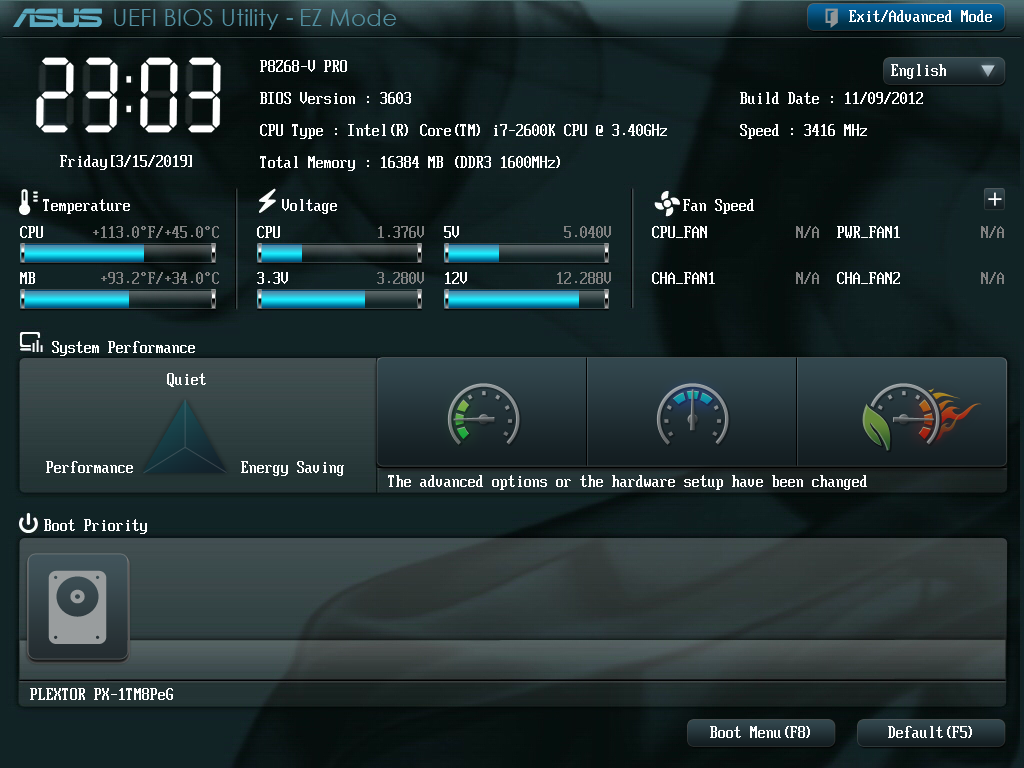Click the CPU temperature bar
Image resolution: width=1024 pixels, height=768 pixels.
pos(118,253)
